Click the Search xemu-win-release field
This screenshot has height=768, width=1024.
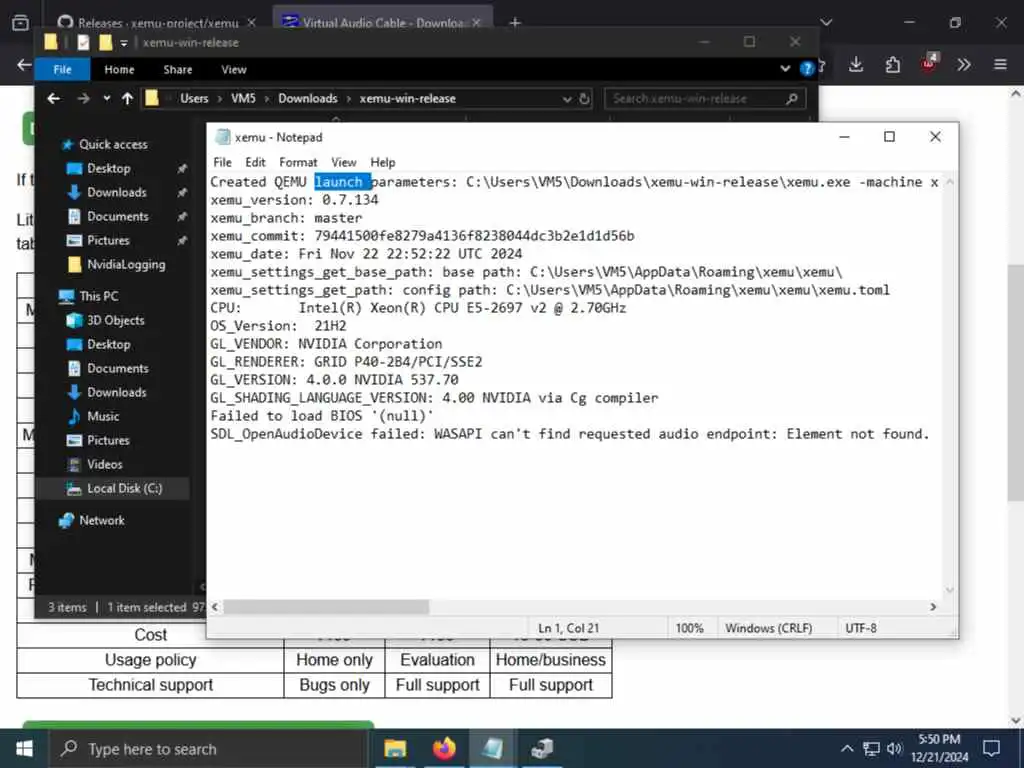[705, 99]
